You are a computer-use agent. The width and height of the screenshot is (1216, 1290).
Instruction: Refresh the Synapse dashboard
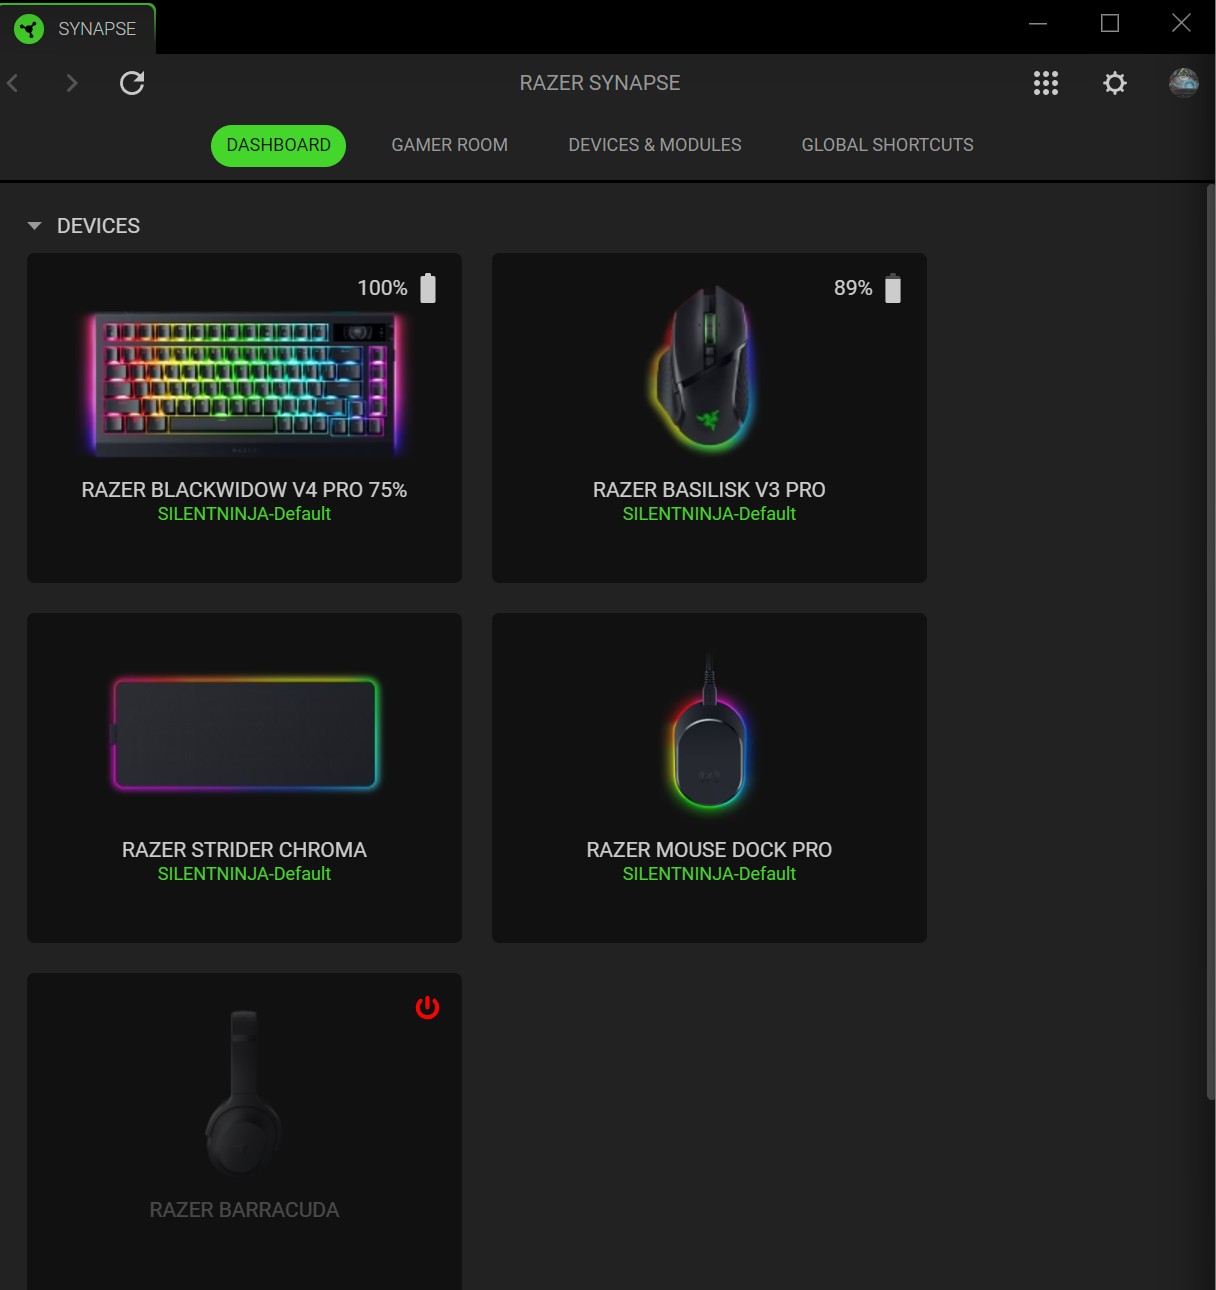point(132,83)
